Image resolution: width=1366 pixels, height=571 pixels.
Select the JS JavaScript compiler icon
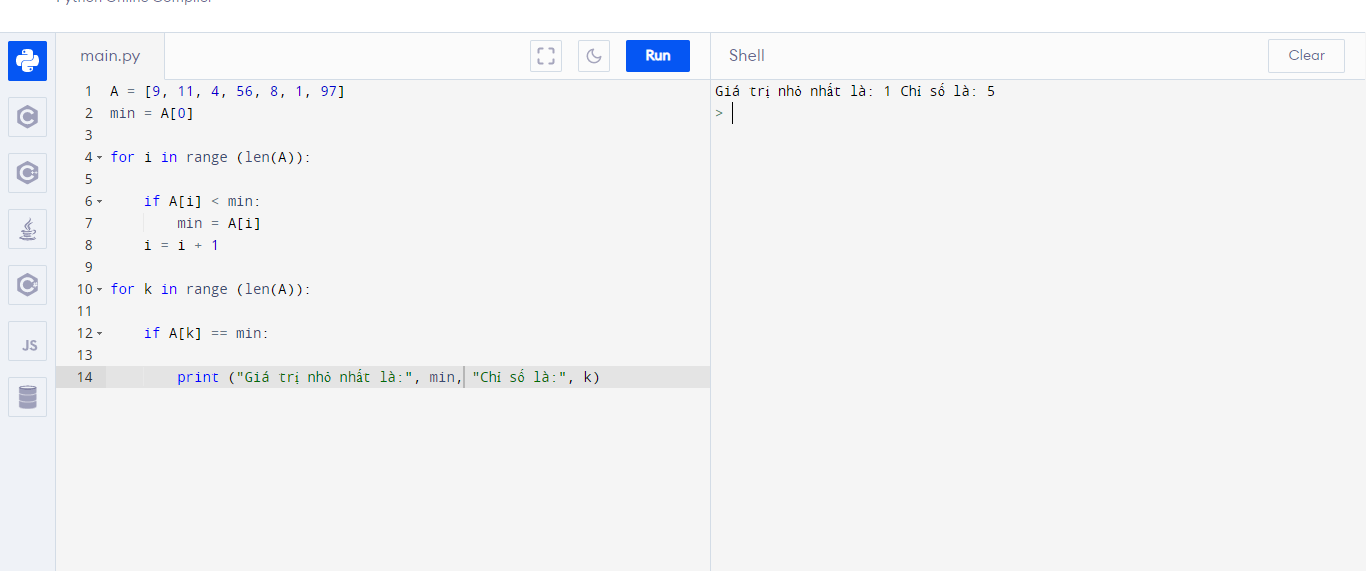(x=27, y=342)
